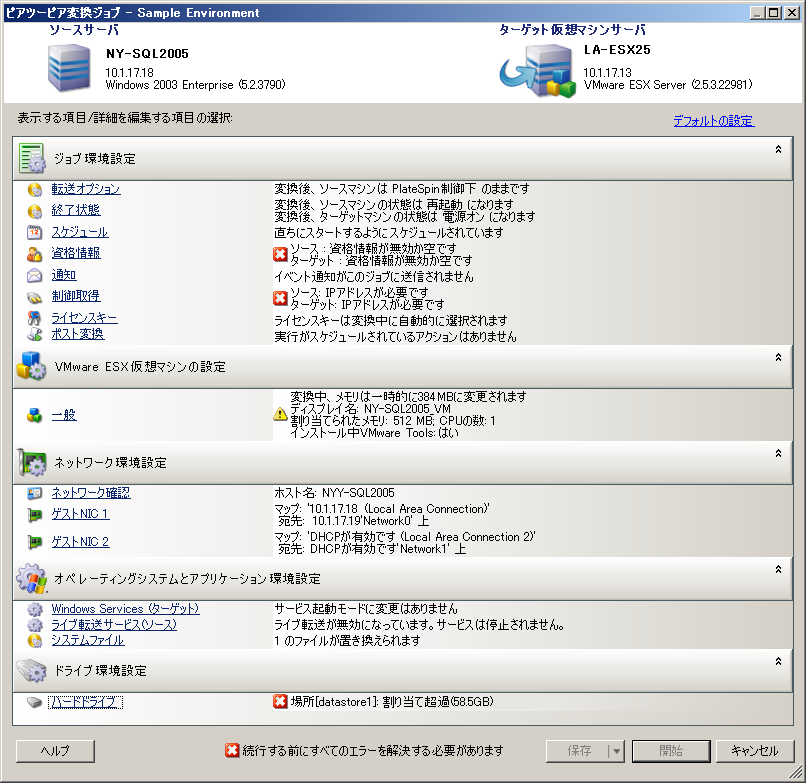Click the ドライブ環境設定 section drive icon
The image size is (806, 783).
[31, 670]
